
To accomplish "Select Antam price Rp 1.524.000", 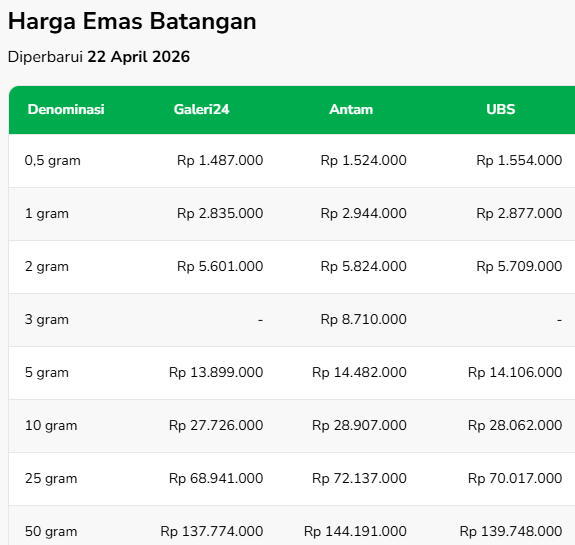I will [x=363, y=160].
